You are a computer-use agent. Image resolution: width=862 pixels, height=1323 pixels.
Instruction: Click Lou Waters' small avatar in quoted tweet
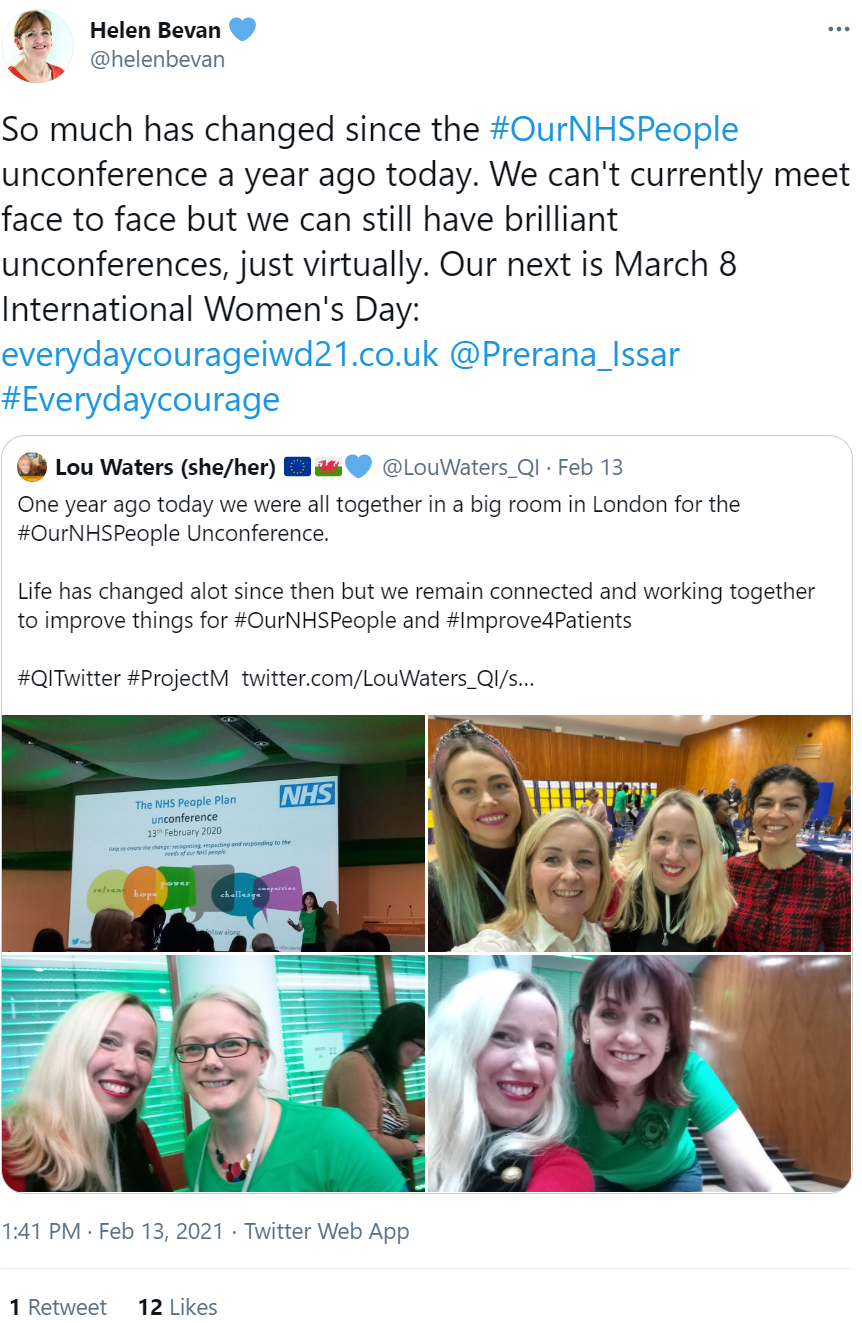click(x=32, y=467)
